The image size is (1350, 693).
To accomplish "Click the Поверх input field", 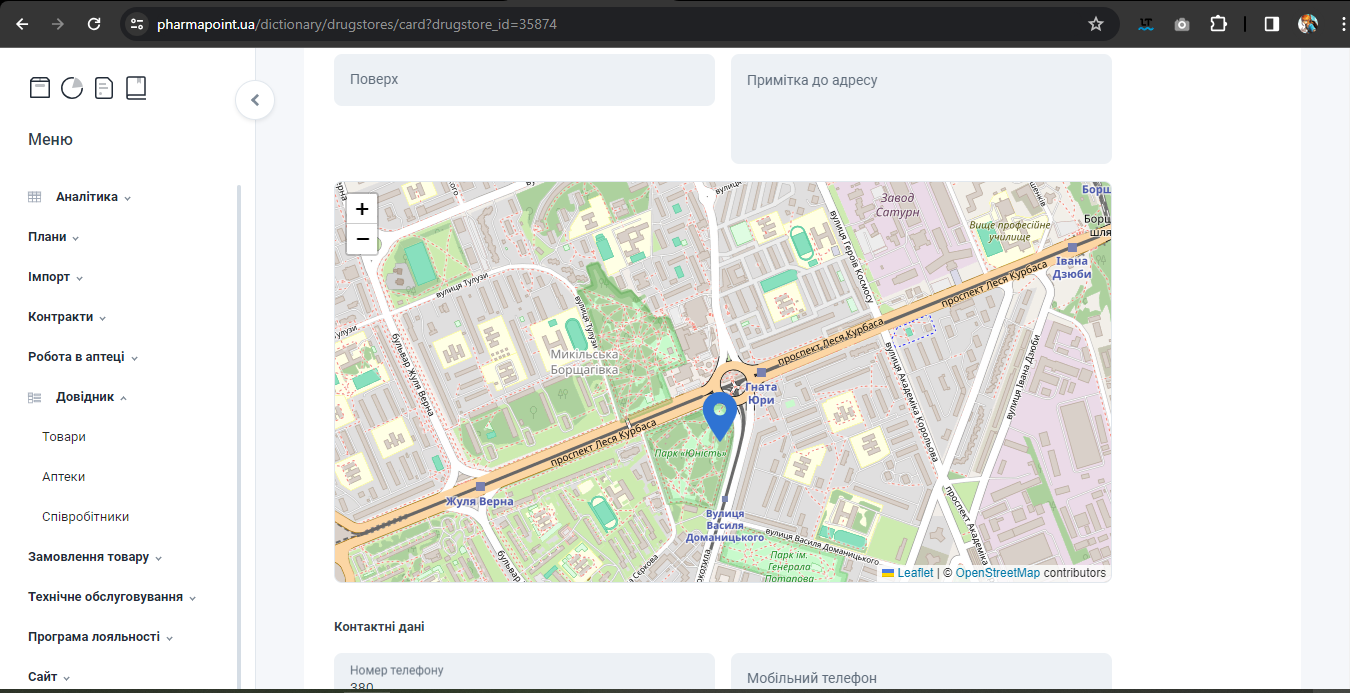I will click(x=524, y=79).
